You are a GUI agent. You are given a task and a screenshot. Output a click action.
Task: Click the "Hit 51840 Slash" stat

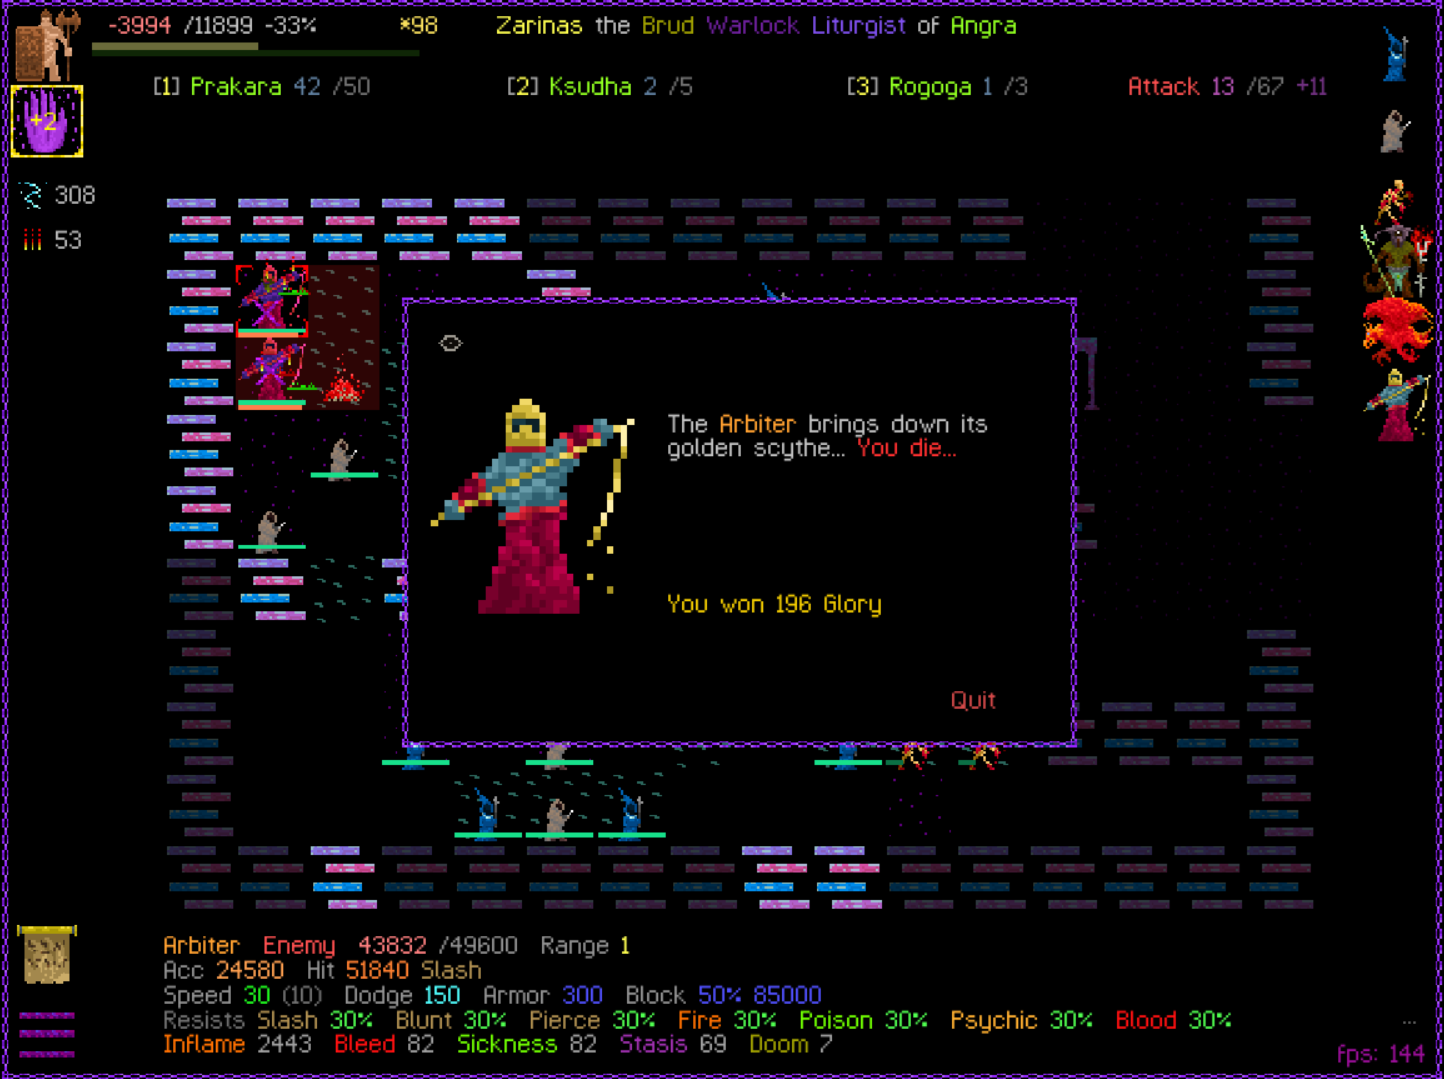tap(394, 970)
